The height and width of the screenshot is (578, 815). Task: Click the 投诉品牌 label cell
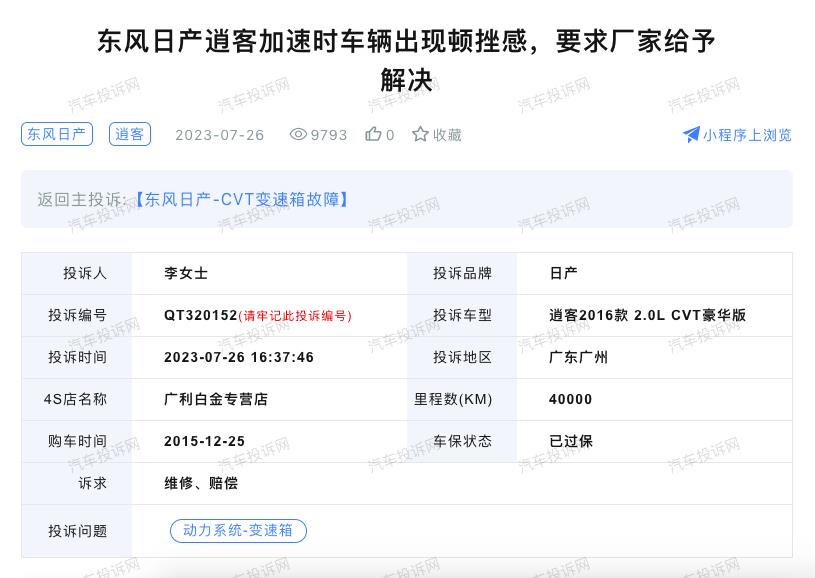[x=462, y=273]
